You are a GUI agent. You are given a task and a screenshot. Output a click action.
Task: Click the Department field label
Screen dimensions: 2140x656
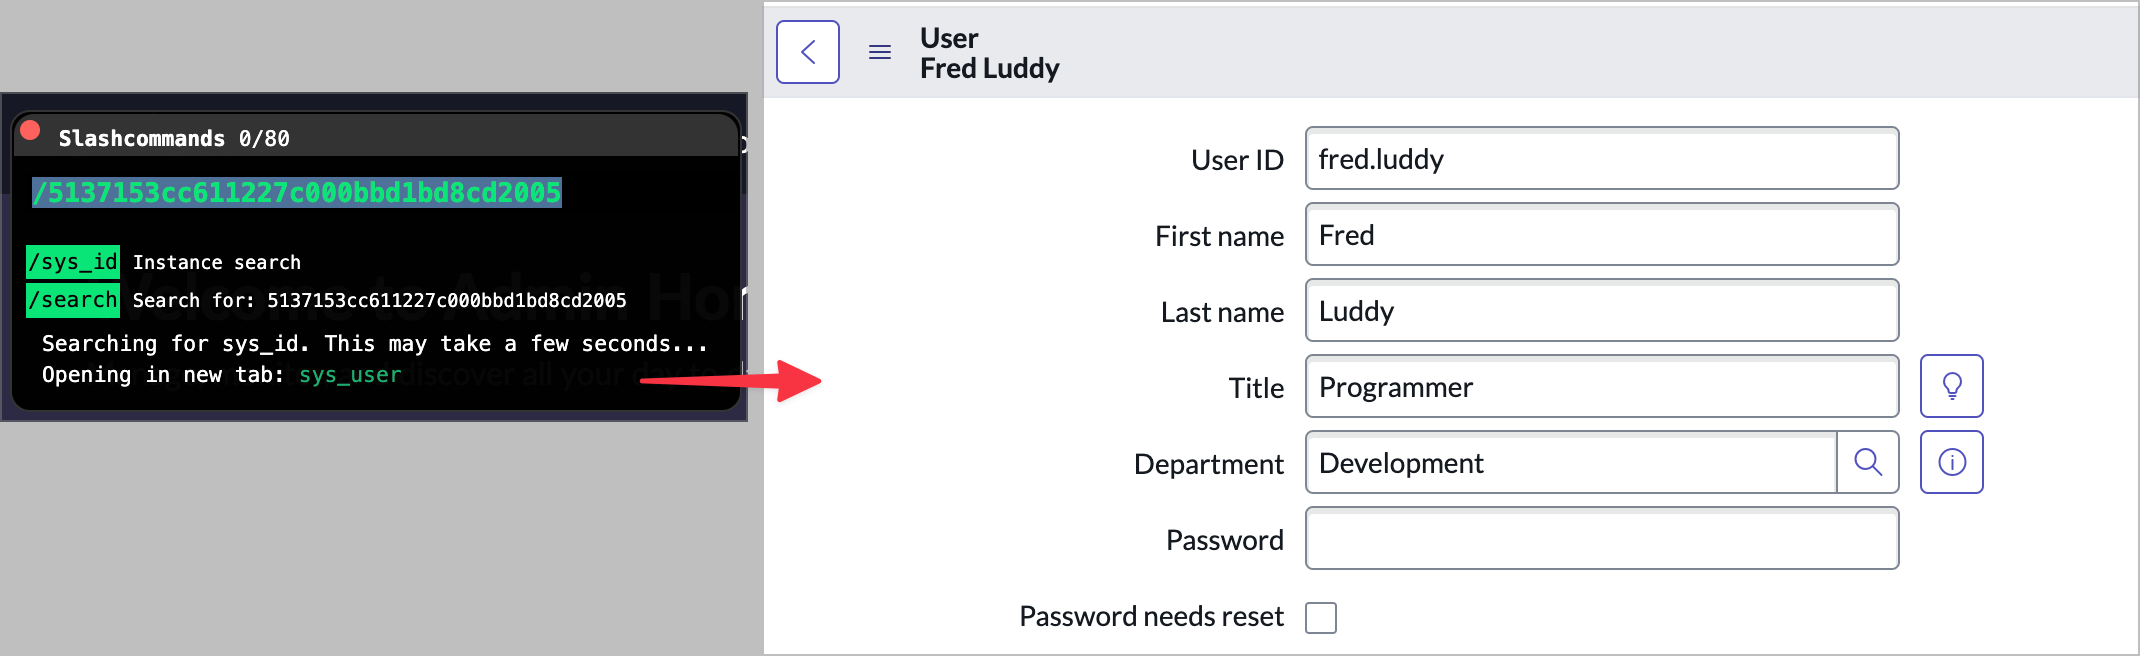pyautogui.click(x=1208, y=464)
